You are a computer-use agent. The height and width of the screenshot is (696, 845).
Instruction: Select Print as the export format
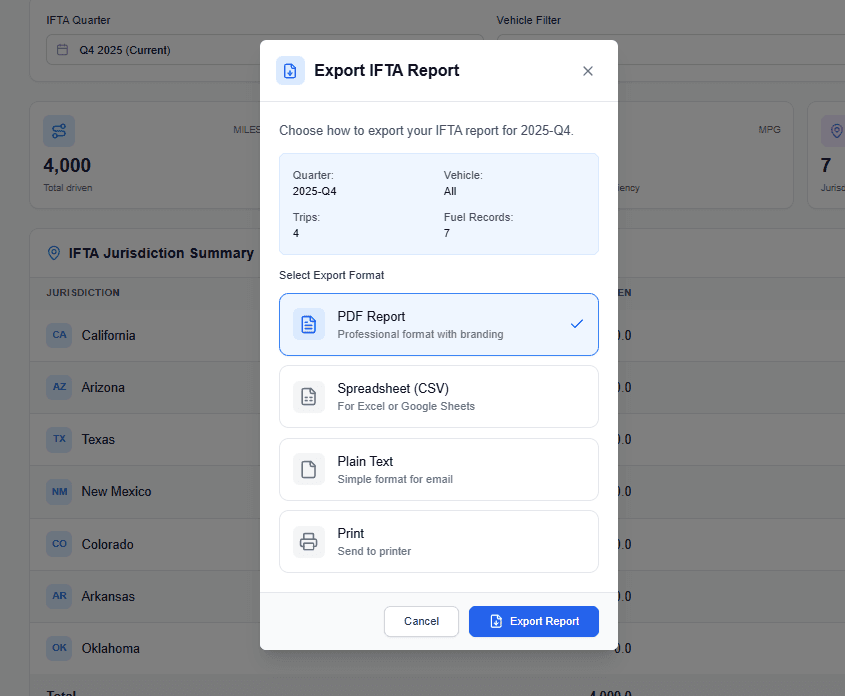tap(438, 541)
